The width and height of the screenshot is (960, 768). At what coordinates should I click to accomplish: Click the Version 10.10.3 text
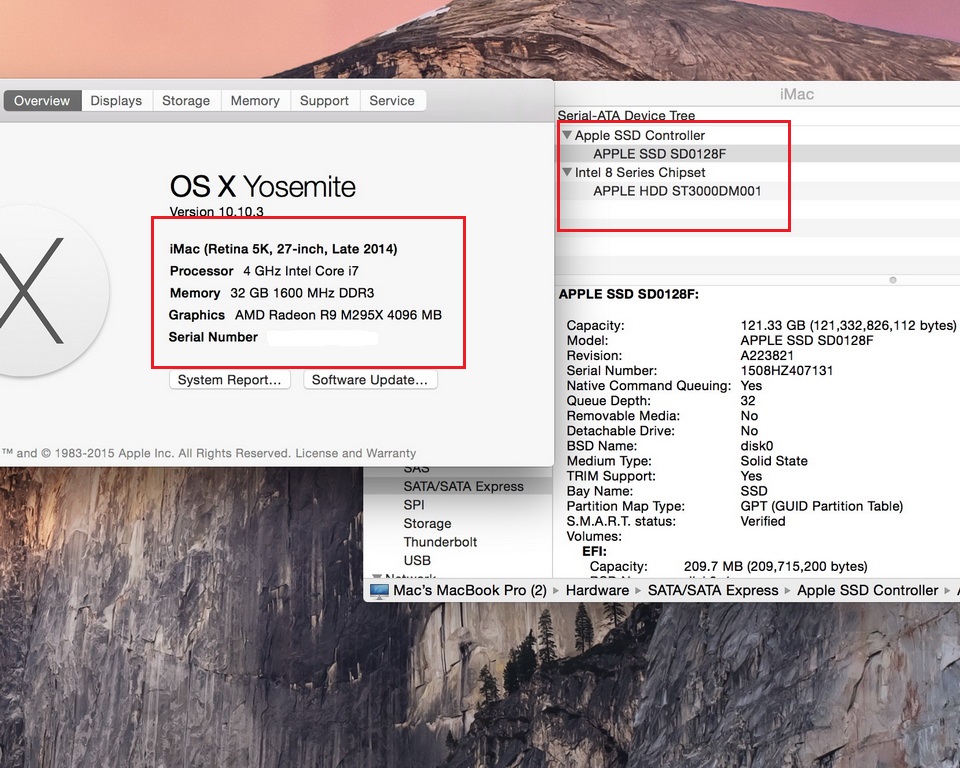click(x=216, y=211)
